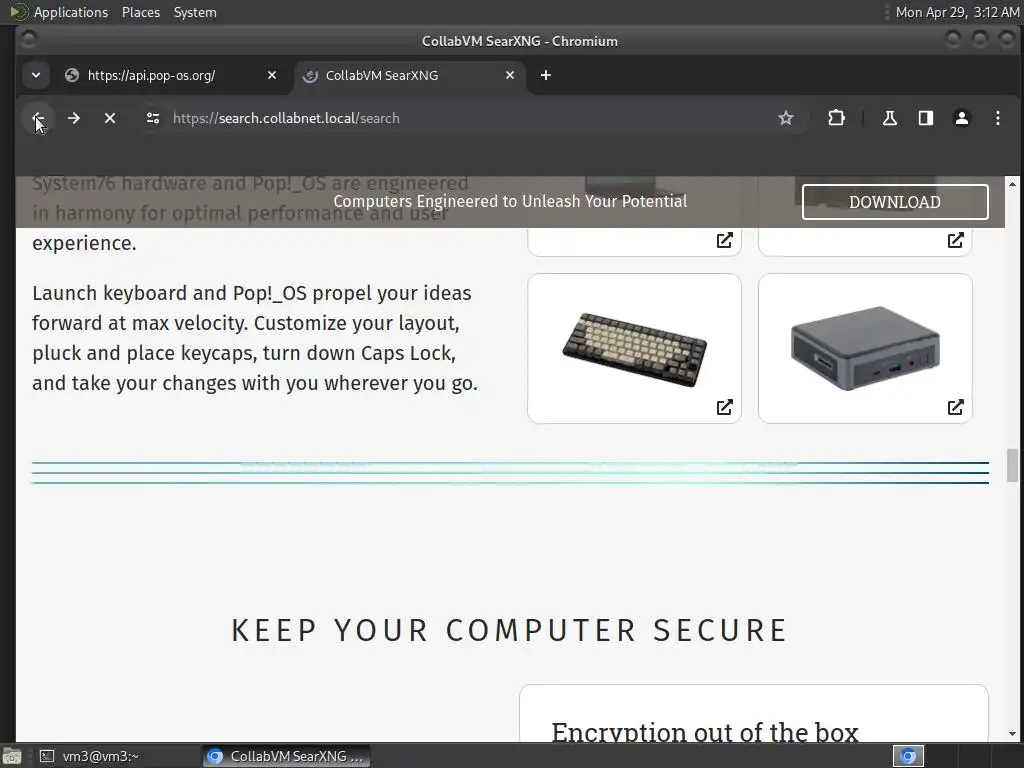Click the page vertical scrollbar thumb
Image resolution: width=1024 pixels, height=768 pixels.
click(x=1012, y=465)
